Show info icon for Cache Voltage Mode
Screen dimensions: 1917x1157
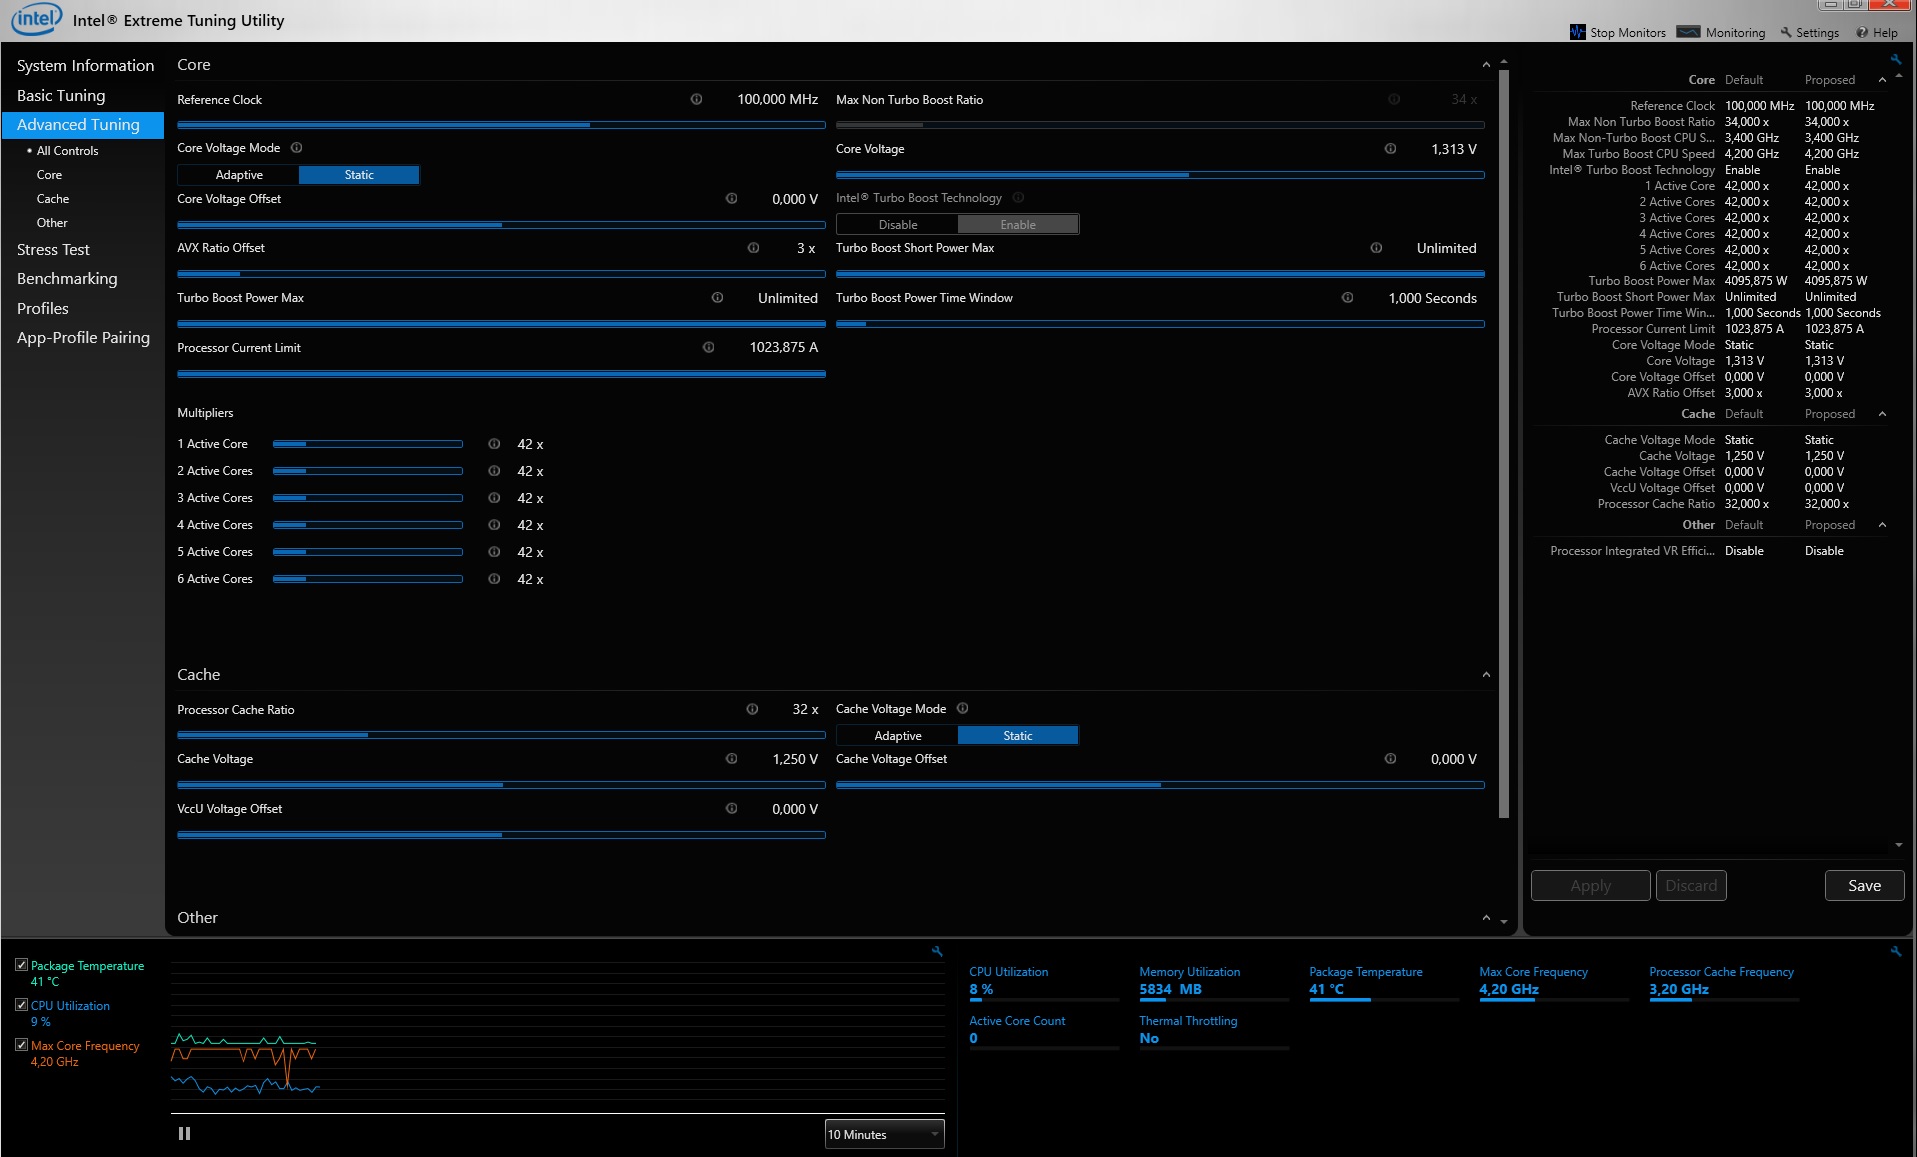pyautogui.click(x=962, y=708)
